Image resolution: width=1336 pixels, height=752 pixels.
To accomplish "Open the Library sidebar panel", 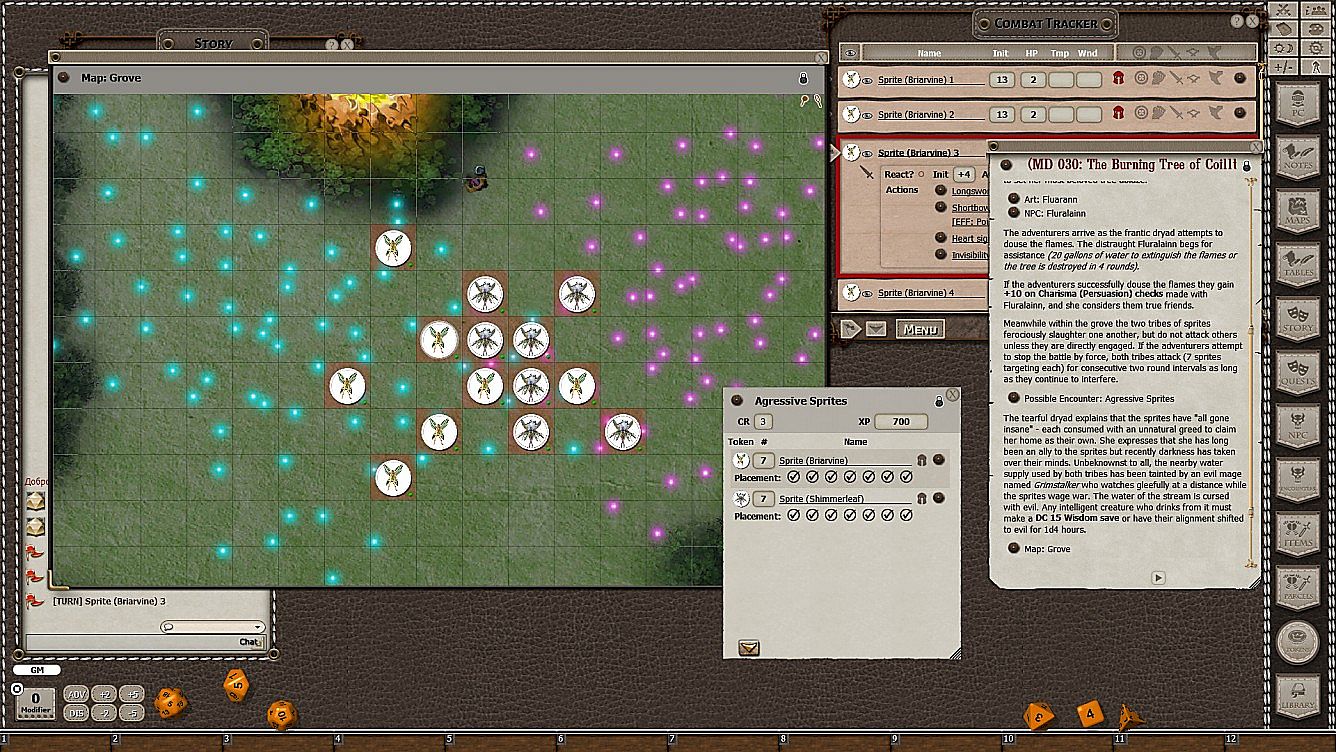I will click(x=1298, y=697).
